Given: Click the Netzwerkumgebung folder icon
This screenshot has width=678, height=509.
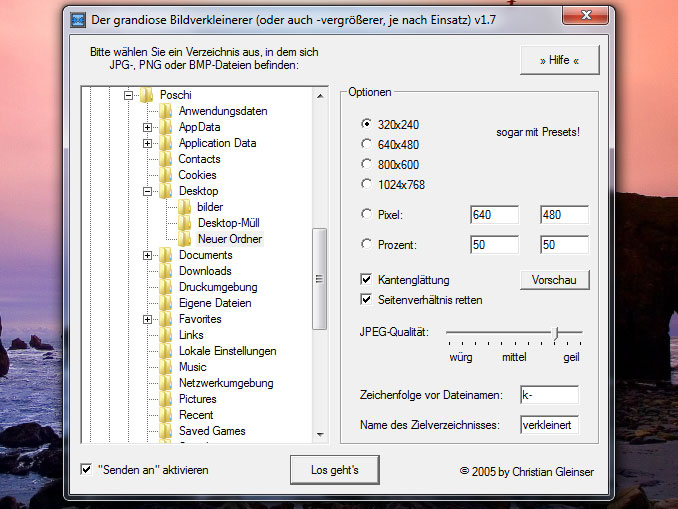Looking at the screenshot, I should (166, 383).
